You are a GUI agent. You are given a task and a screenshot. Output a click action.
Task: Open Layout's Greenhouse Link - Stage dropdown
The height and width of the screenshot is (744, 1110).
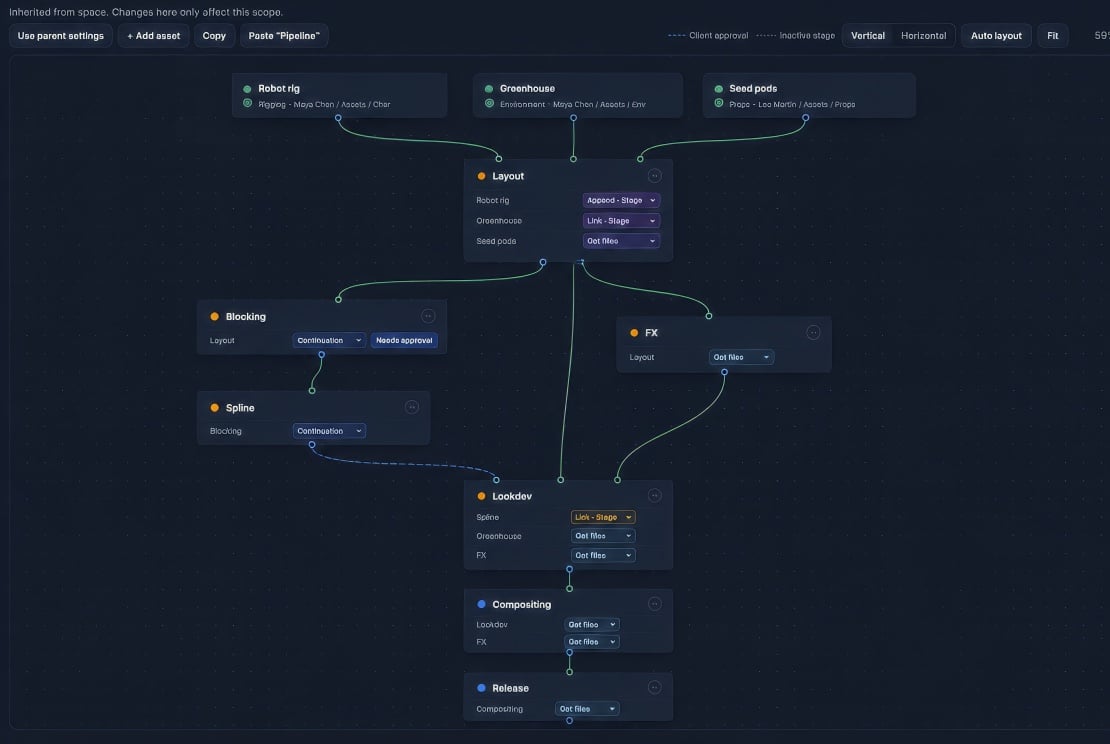(x=621, y=221)
